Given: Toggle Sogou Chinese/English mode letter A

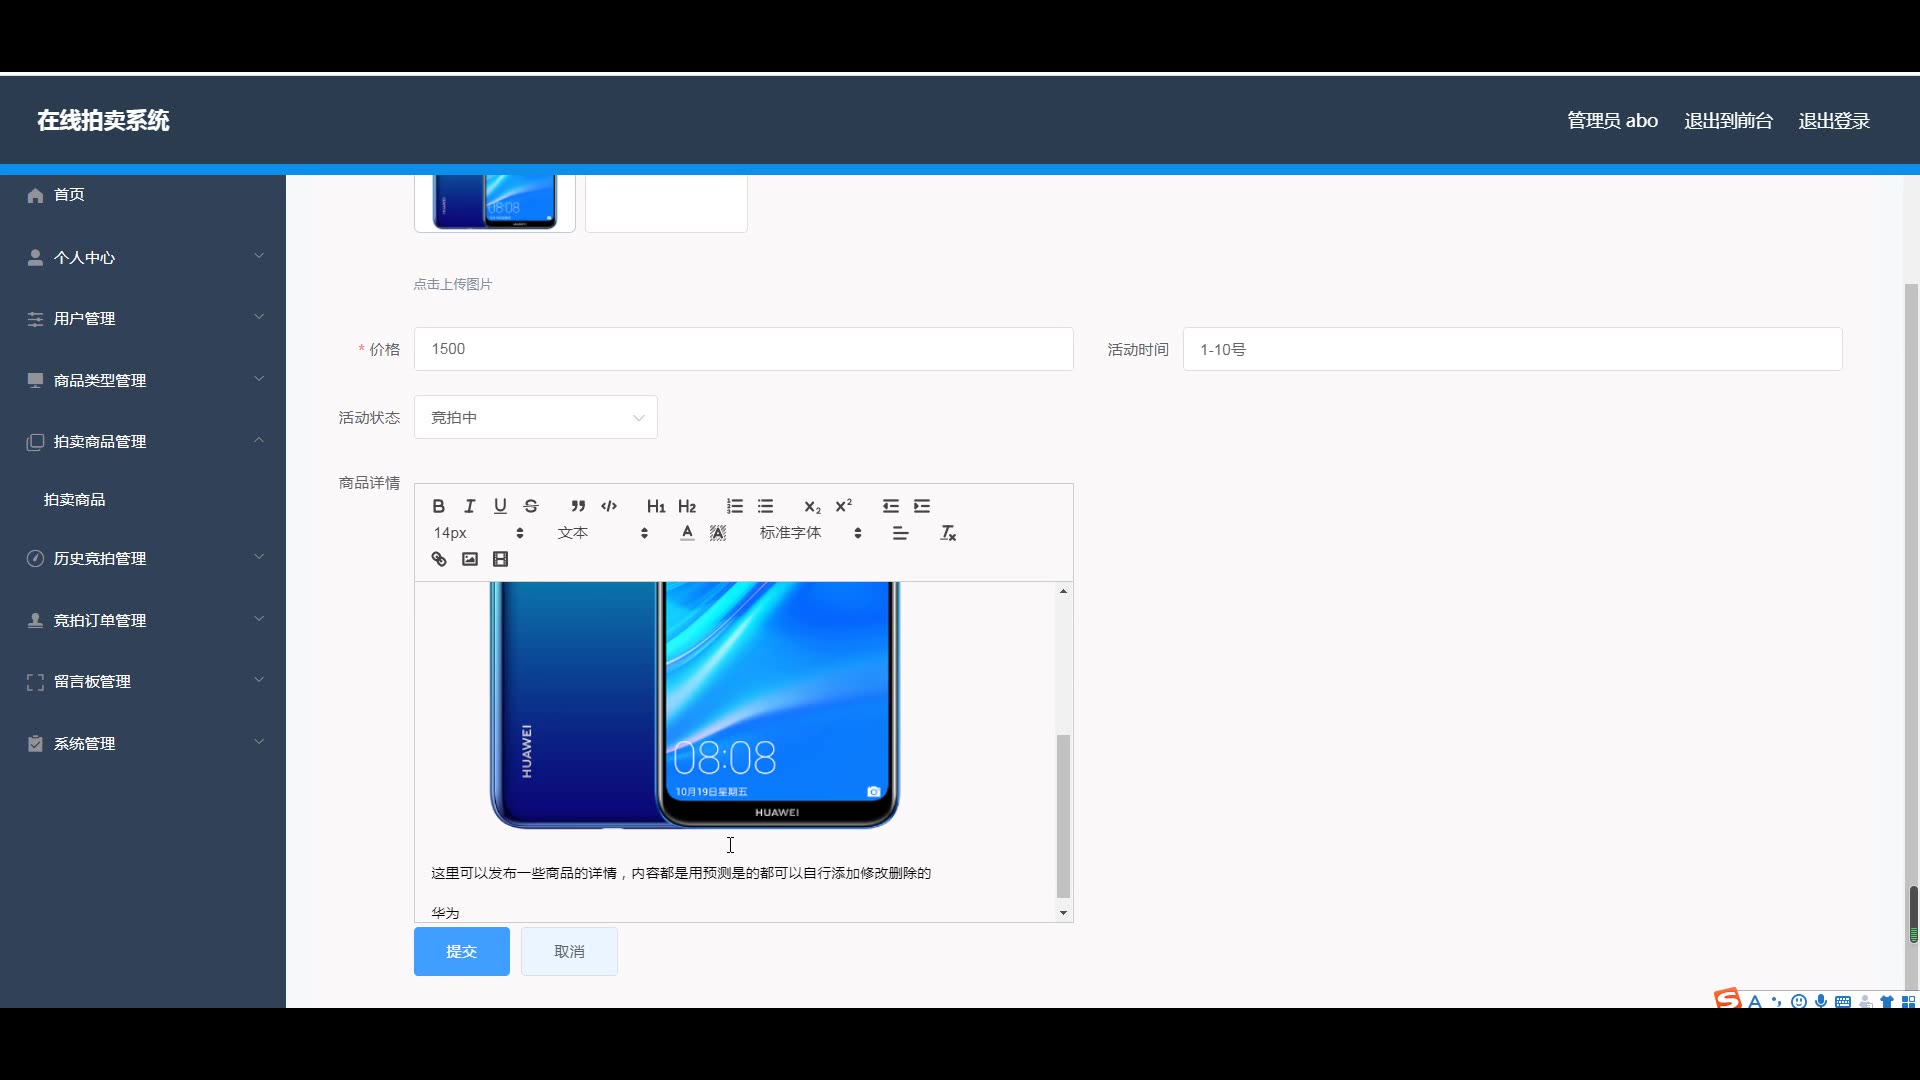Looking at the screenshot, I should (1754, 1001).
